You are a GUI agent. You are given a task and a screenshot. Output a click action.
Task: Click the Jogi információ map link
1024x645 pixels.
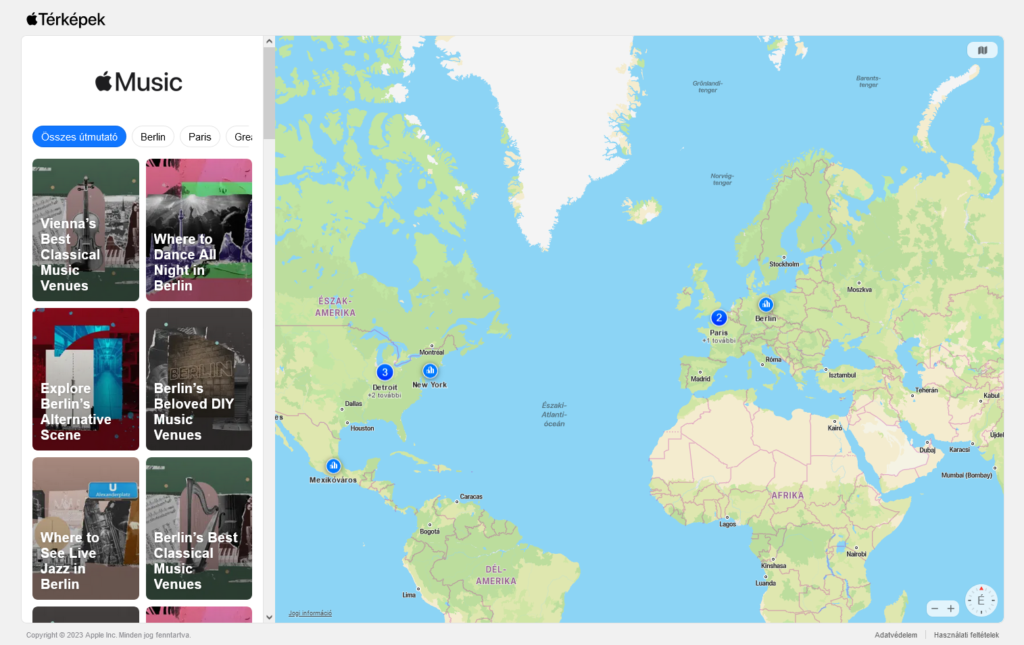click(x=310, y=613)
